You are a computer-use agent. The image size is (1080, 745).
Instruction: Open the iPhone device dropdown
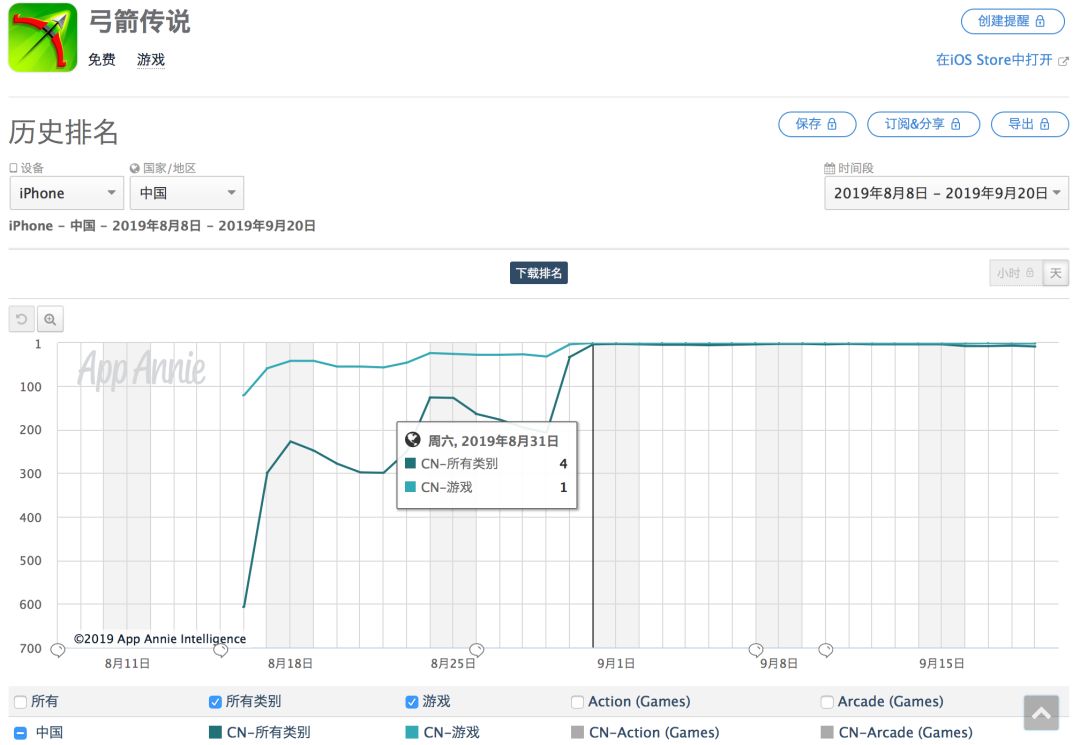click(x=67, y=193)
